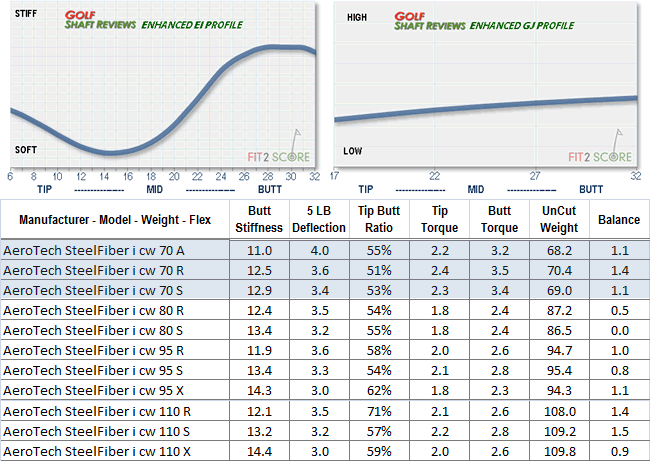Click the MID label under EI chart
Image resolution: width=650 pixels, height=461 pixels.
click(x=154, y=189)
